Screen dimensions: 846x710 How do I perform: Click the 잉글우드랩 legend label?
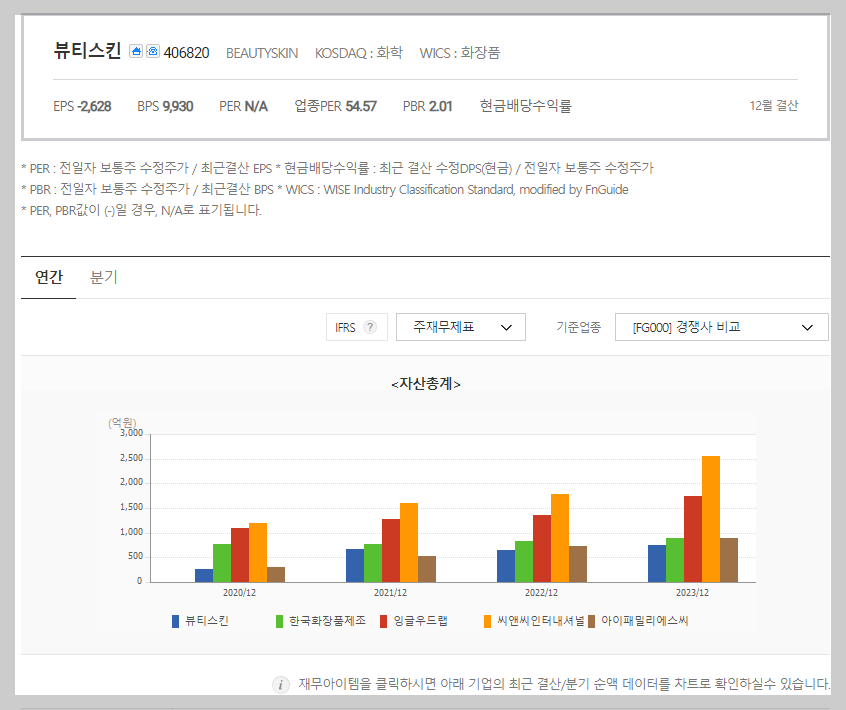(x=420, y=621)
